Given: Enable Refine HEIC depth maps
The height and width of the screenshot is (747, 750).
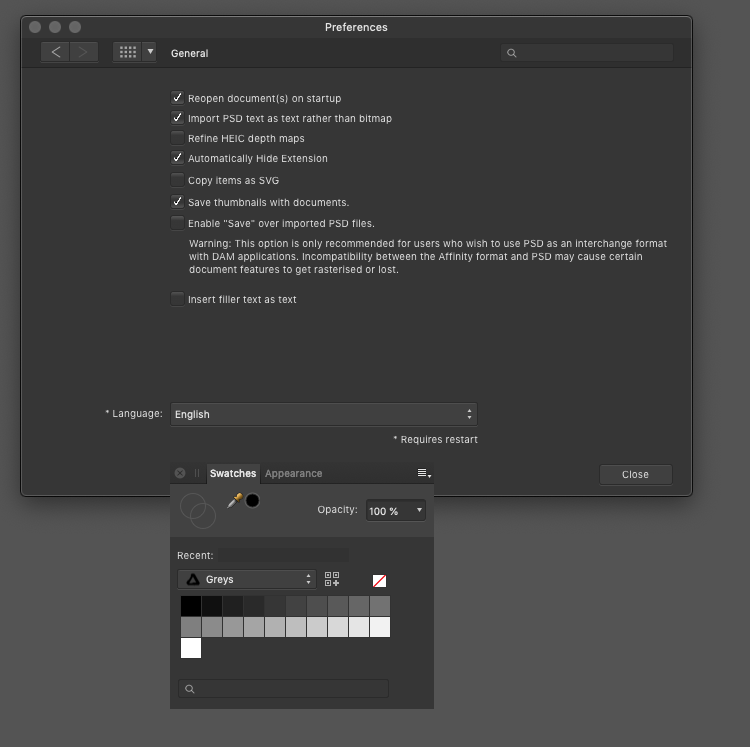Looking at the screenshot, I should tap(177, 138).
